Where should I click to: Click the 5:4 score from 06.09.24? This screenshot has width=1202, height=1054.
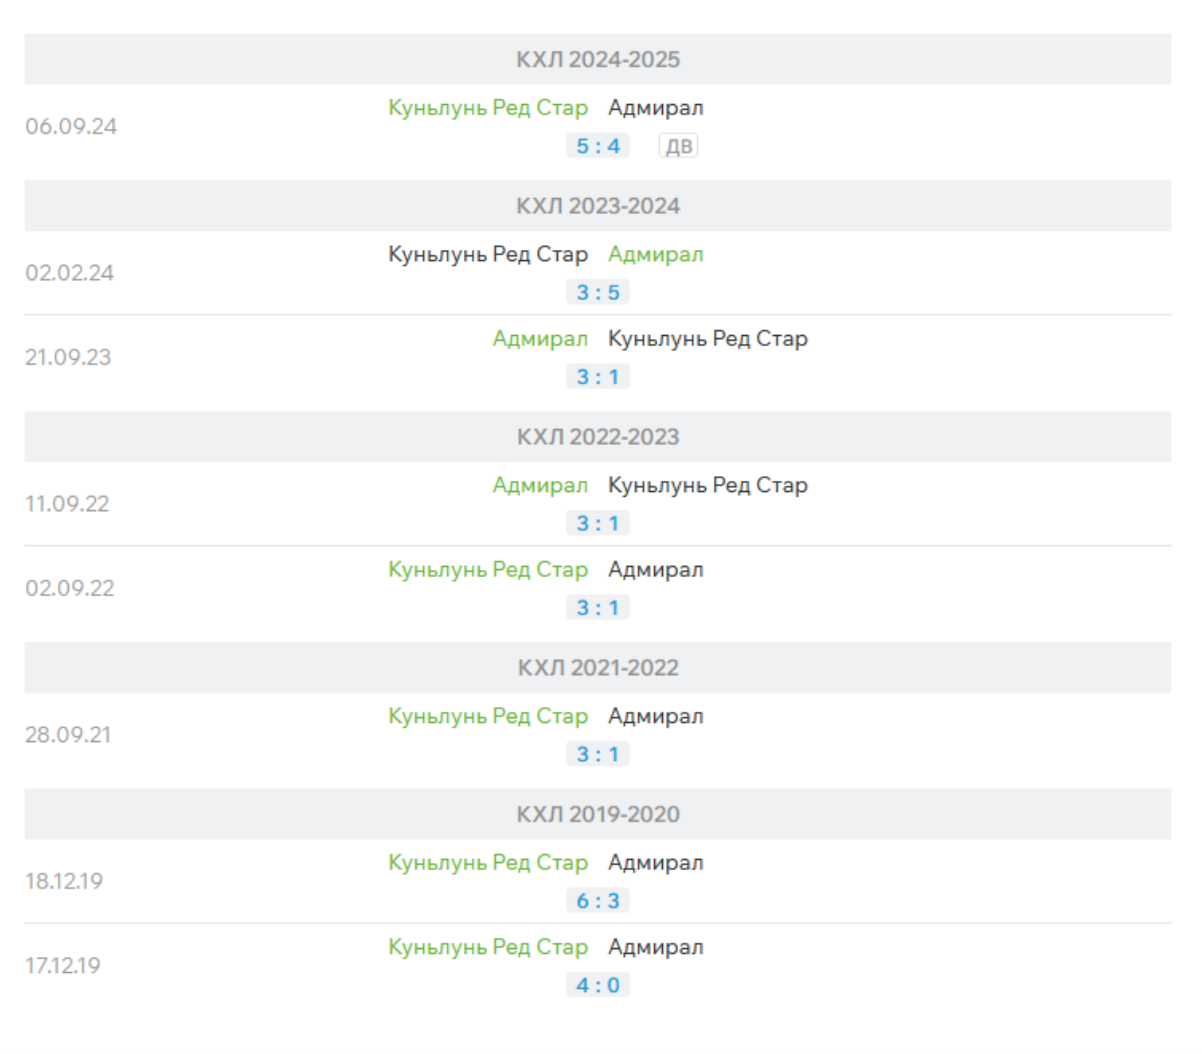click(x=597, y=146)
